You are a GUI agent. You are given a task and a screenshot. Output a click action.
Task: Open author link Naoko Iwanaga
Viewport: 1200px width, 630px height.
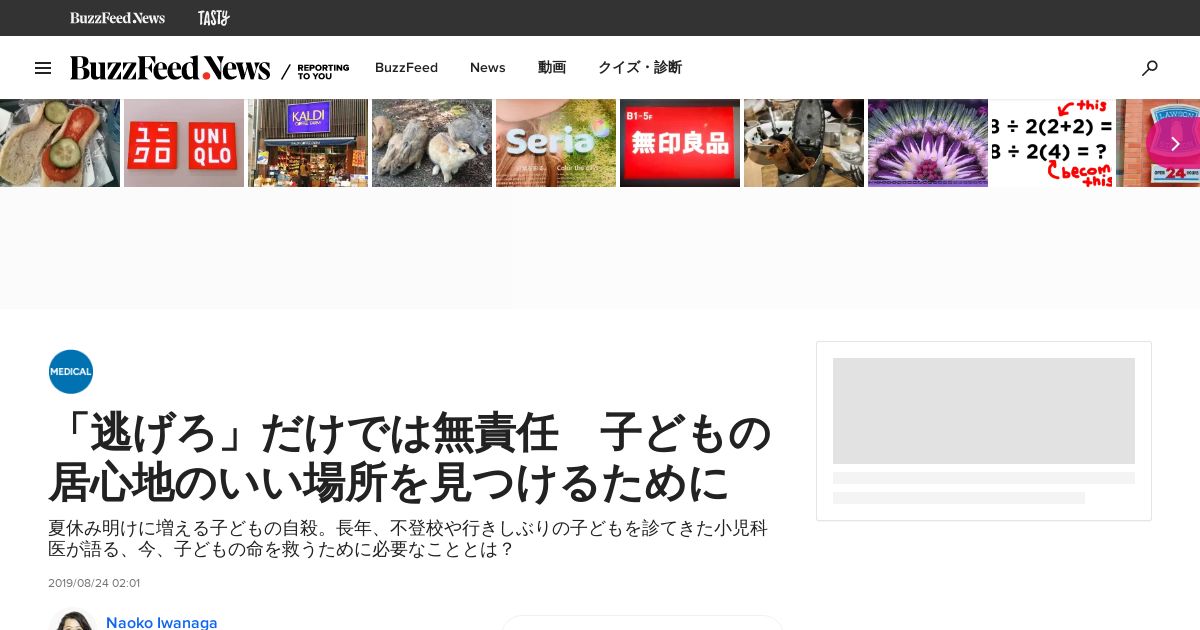(162, 622)
